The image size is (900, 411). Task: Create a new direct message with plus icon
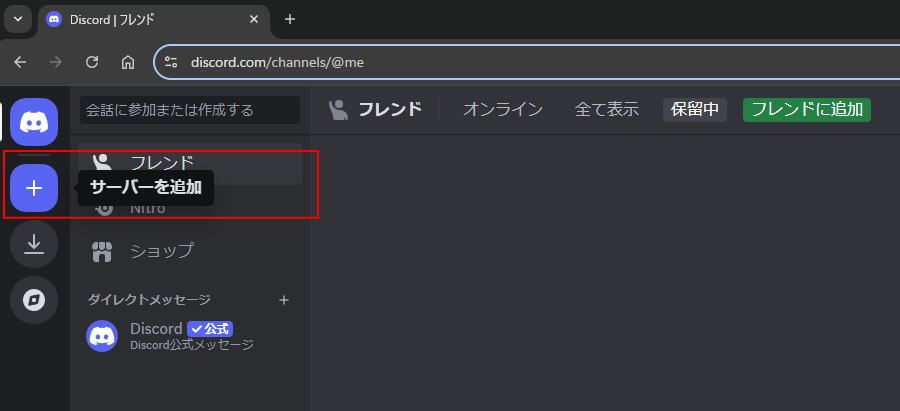(x=284, y=300)
